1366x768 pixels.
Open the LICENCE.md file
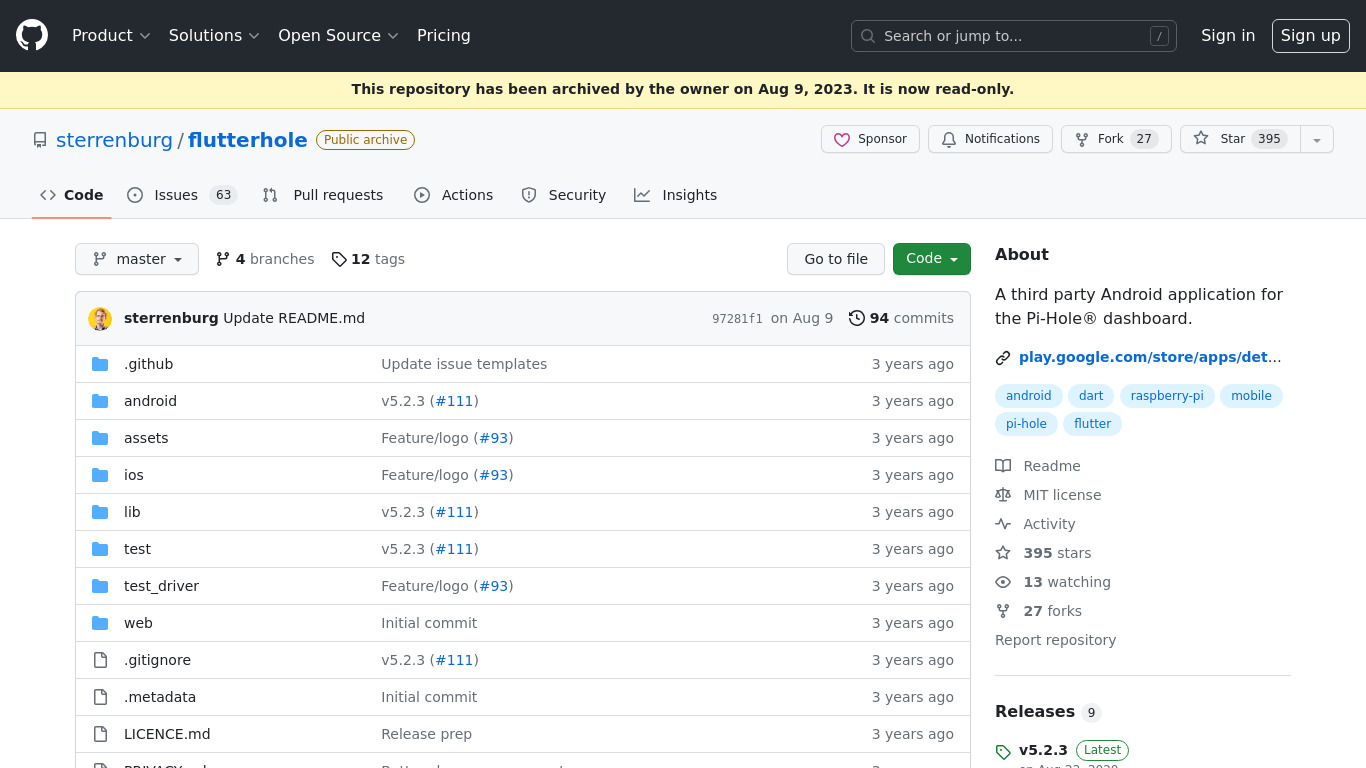(167, 734)
